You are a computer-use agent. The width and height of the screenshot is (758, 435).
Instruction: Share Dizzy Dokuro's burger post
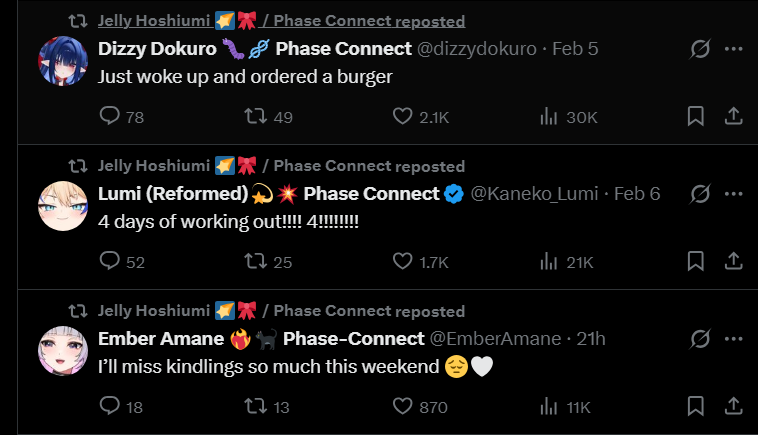(733, 117)
